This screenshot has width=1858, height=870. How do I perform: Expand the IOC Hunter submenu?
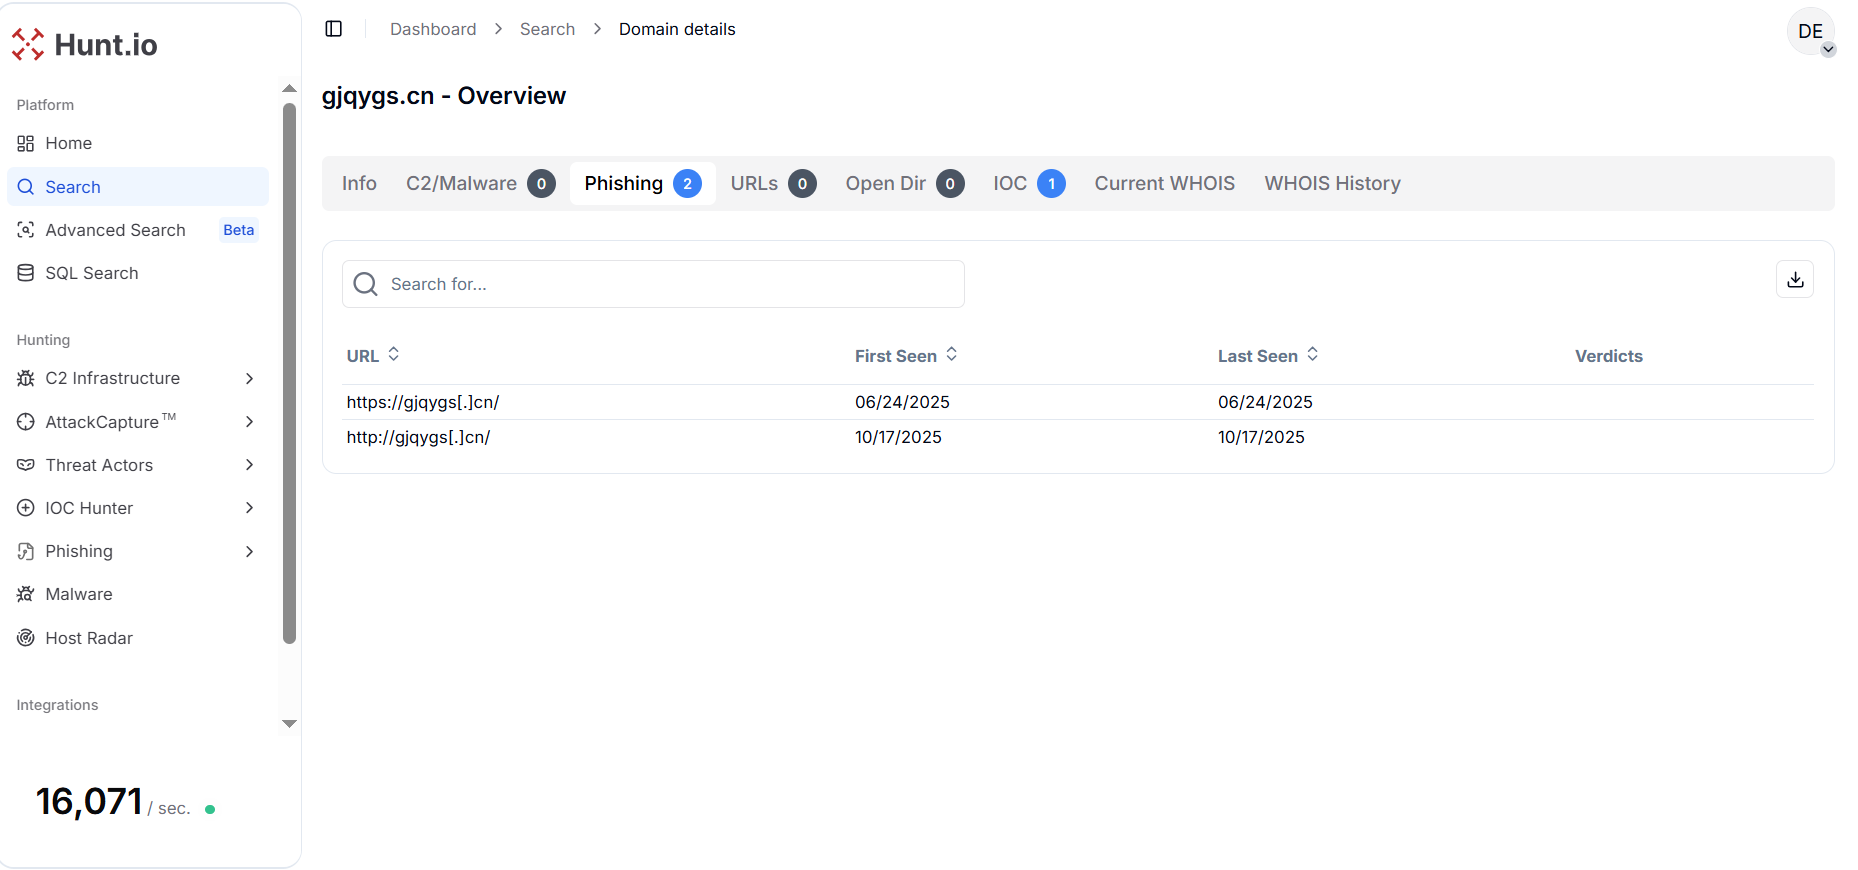(x=249, y=508)
